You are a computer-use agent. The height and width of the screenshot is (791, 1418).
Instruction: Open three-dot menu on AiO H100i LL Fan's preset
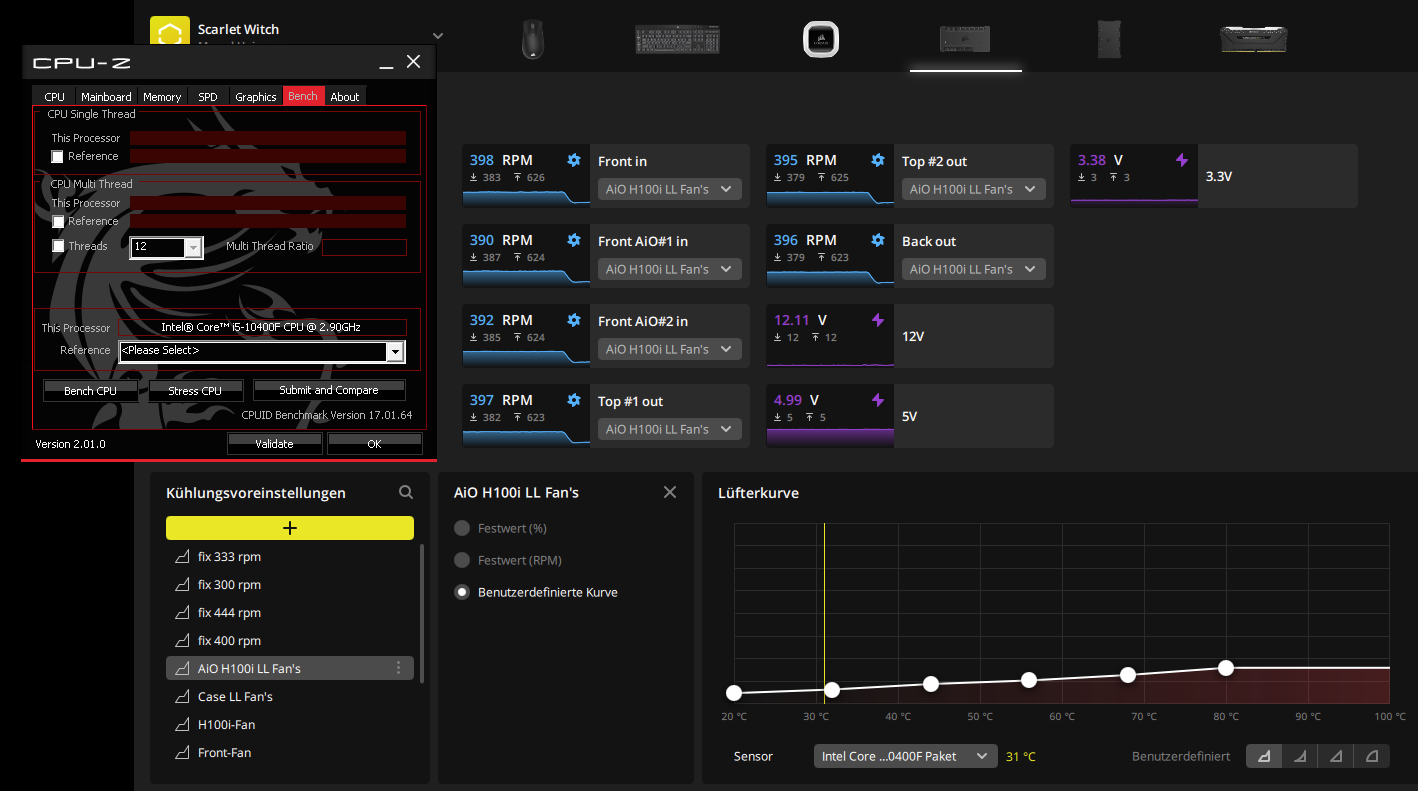(x=399, y=668)
